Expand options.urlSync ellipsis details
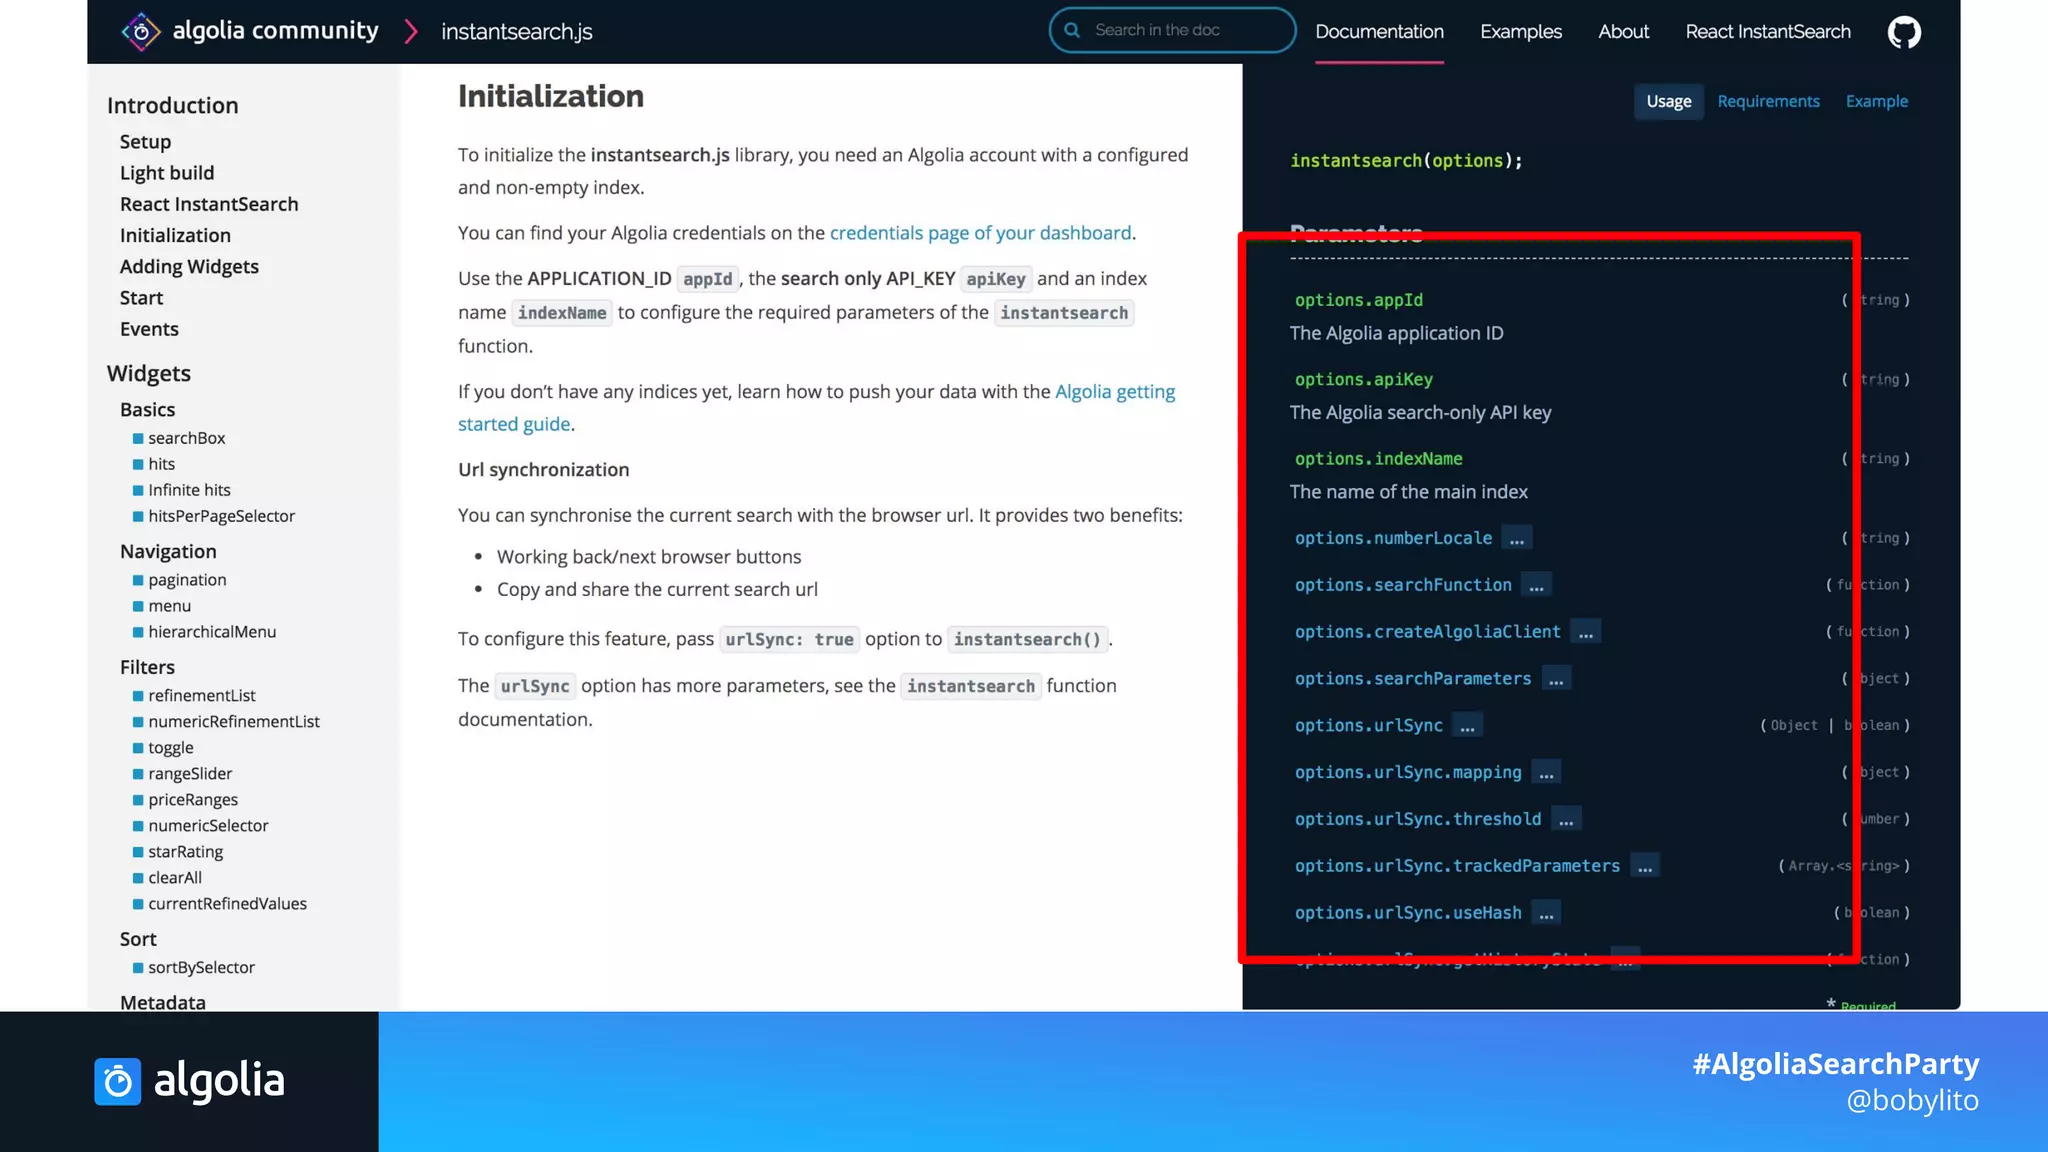Screen dimensions: 2048x1152 (x=1467, y=726)
